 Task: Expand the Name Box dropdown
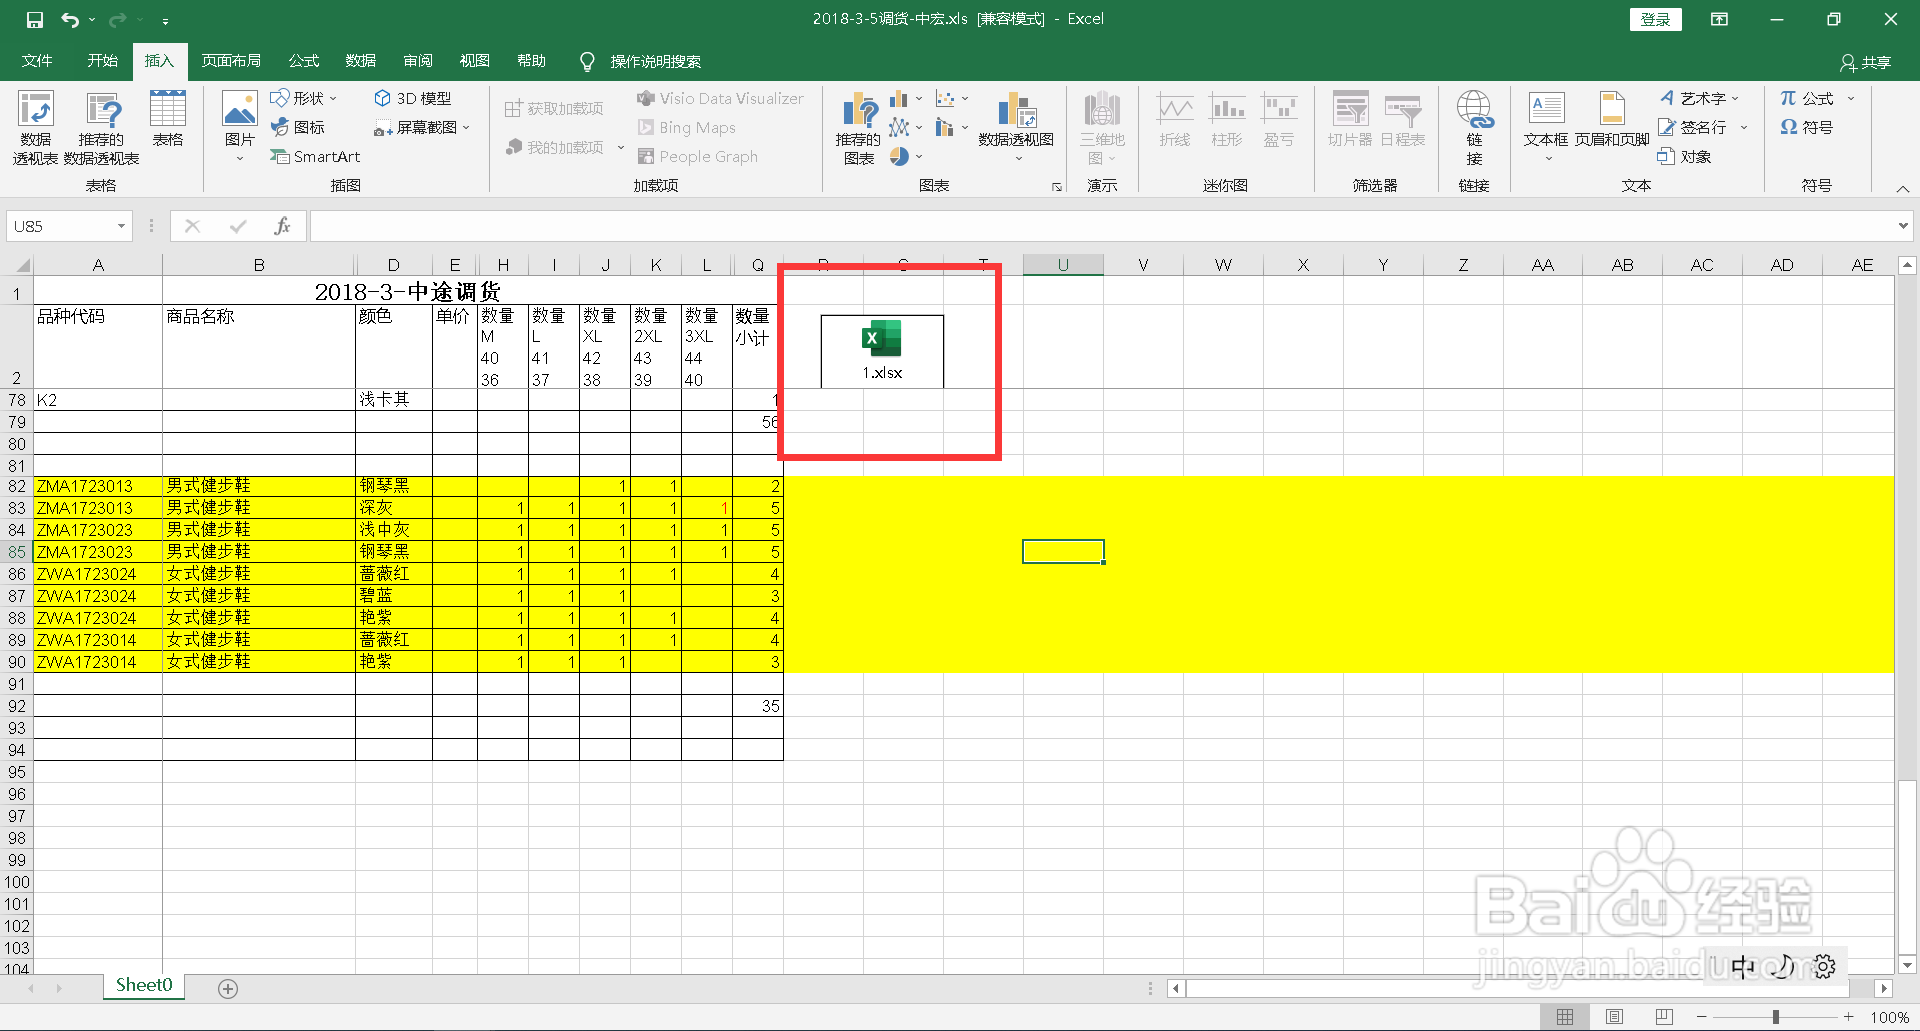click(121, 226)
